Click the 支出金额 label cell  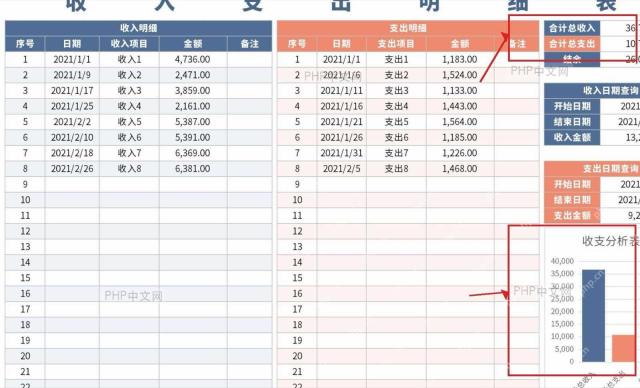(572, 215)
